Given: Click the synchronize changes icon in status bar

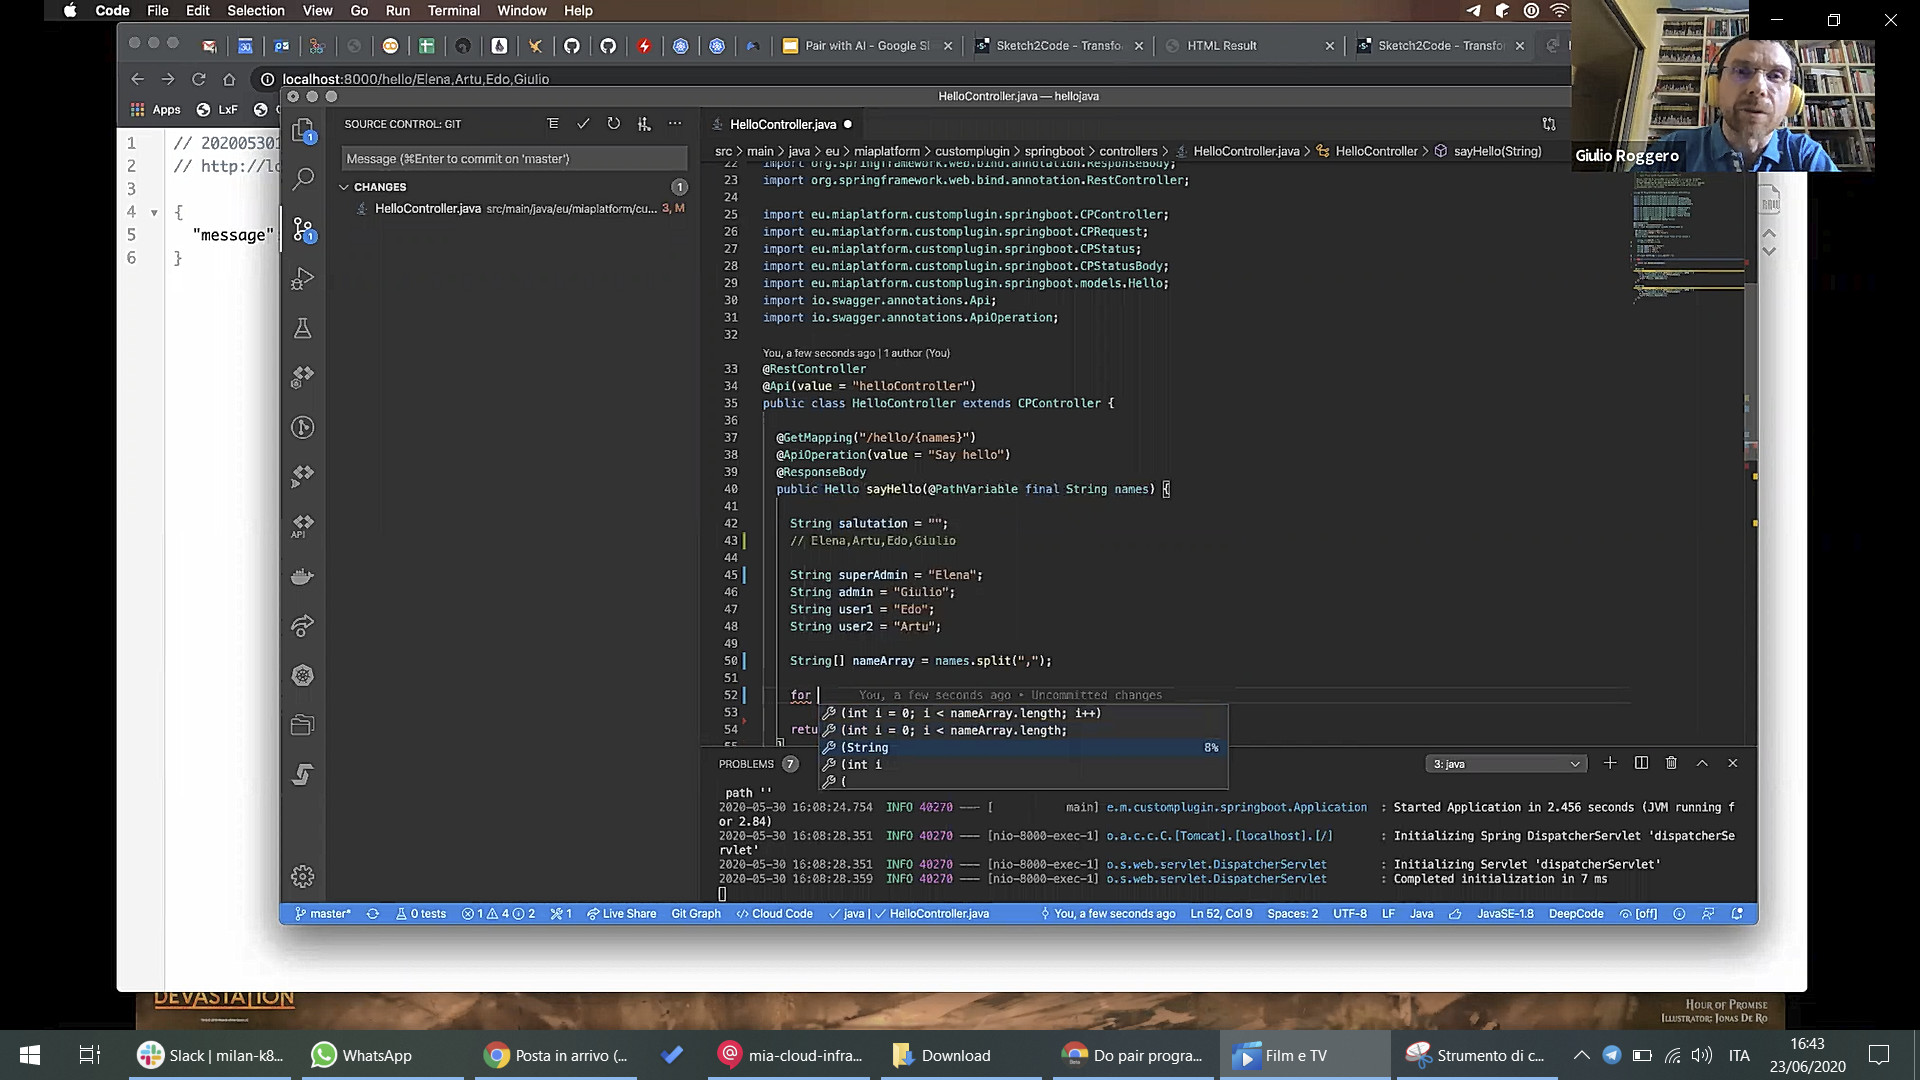Looking at the screenshot, I should pos(373,914).
